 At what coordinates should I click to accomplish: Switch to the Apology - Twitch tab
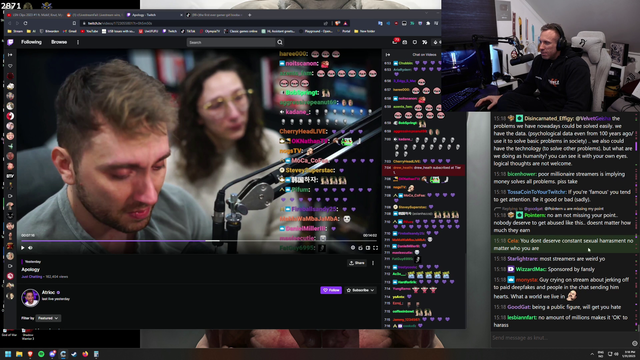[155, 15]
